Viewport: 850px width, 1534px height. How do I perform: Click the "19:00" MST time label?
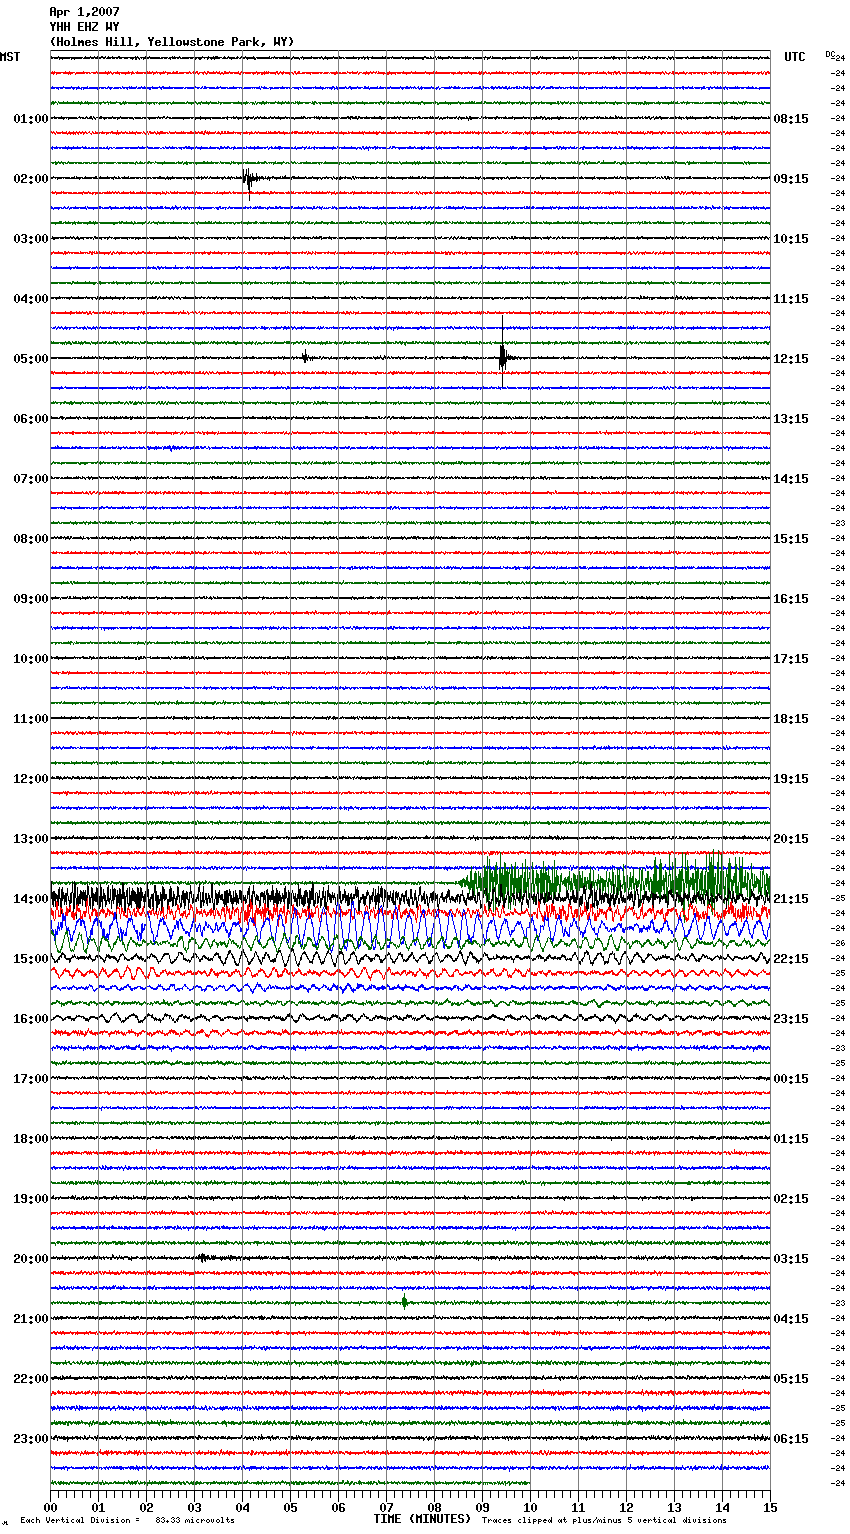[31, 1199]
